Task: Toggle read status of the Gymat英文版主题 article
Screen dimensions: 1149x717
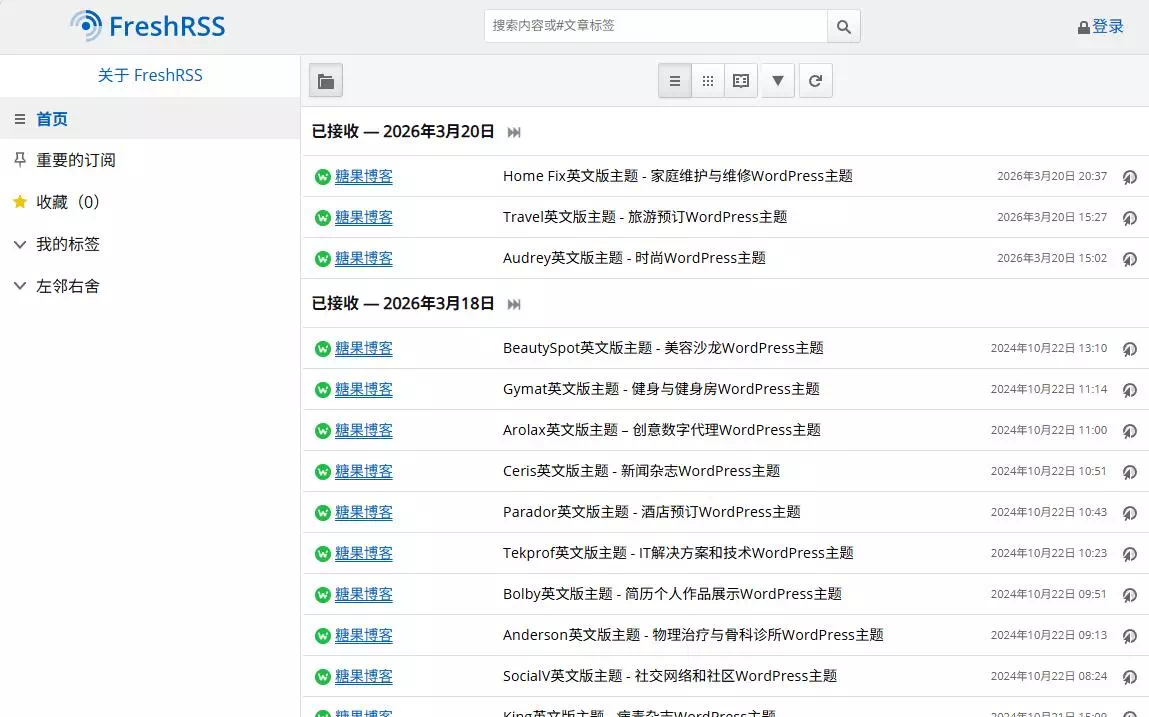Action: point(1129,390)
